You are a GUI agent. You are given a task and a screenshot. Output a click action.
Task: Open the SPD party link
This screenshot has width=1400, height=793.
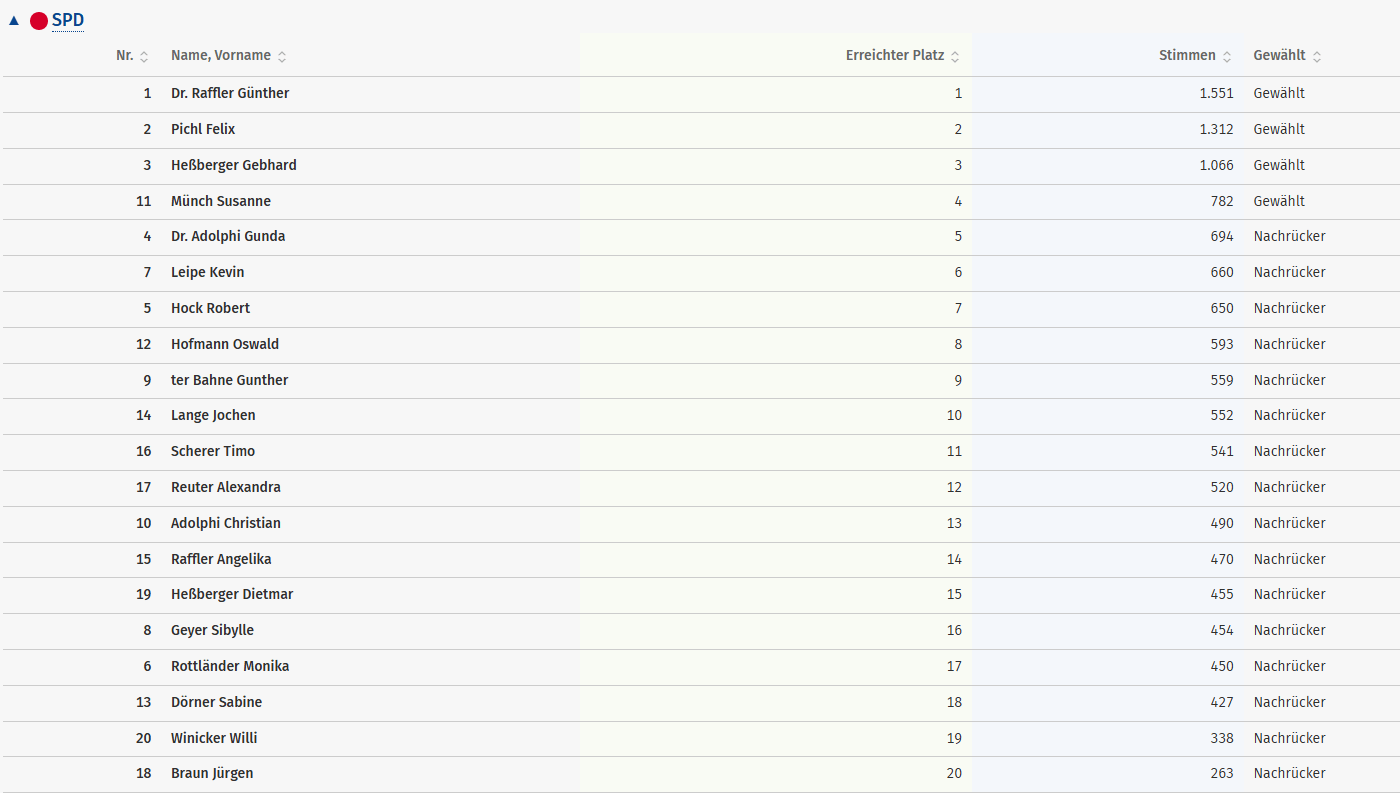68,20
